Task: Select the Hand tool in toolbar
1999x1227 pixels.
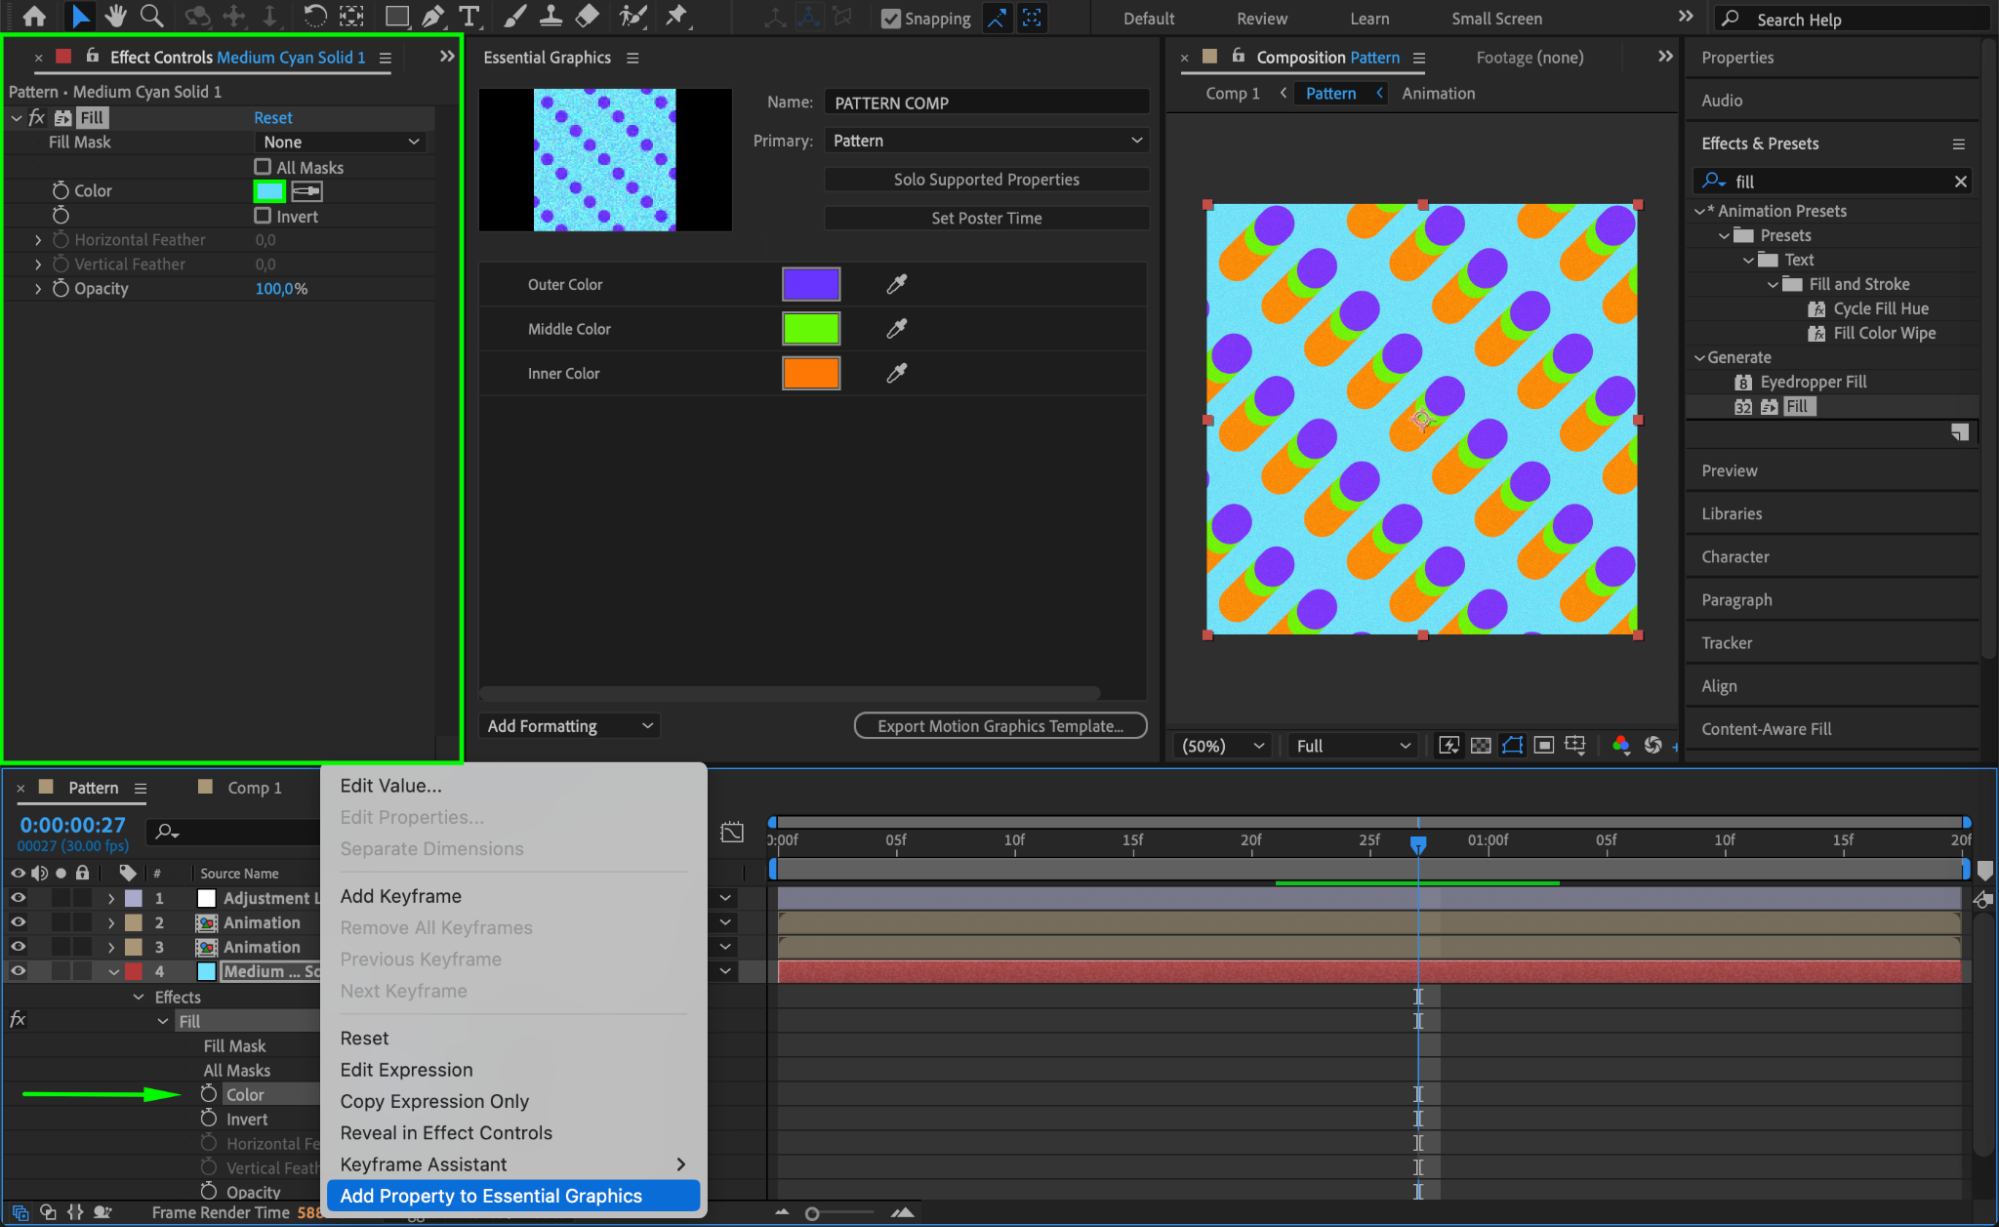Action: tap(116, 16)
